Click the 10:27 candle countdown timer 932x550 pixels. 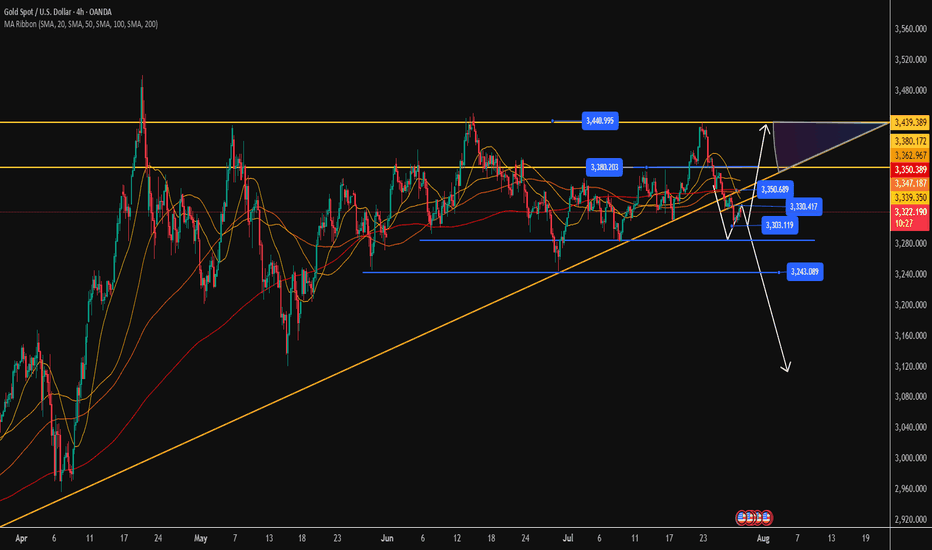click(x=903, y=224)
